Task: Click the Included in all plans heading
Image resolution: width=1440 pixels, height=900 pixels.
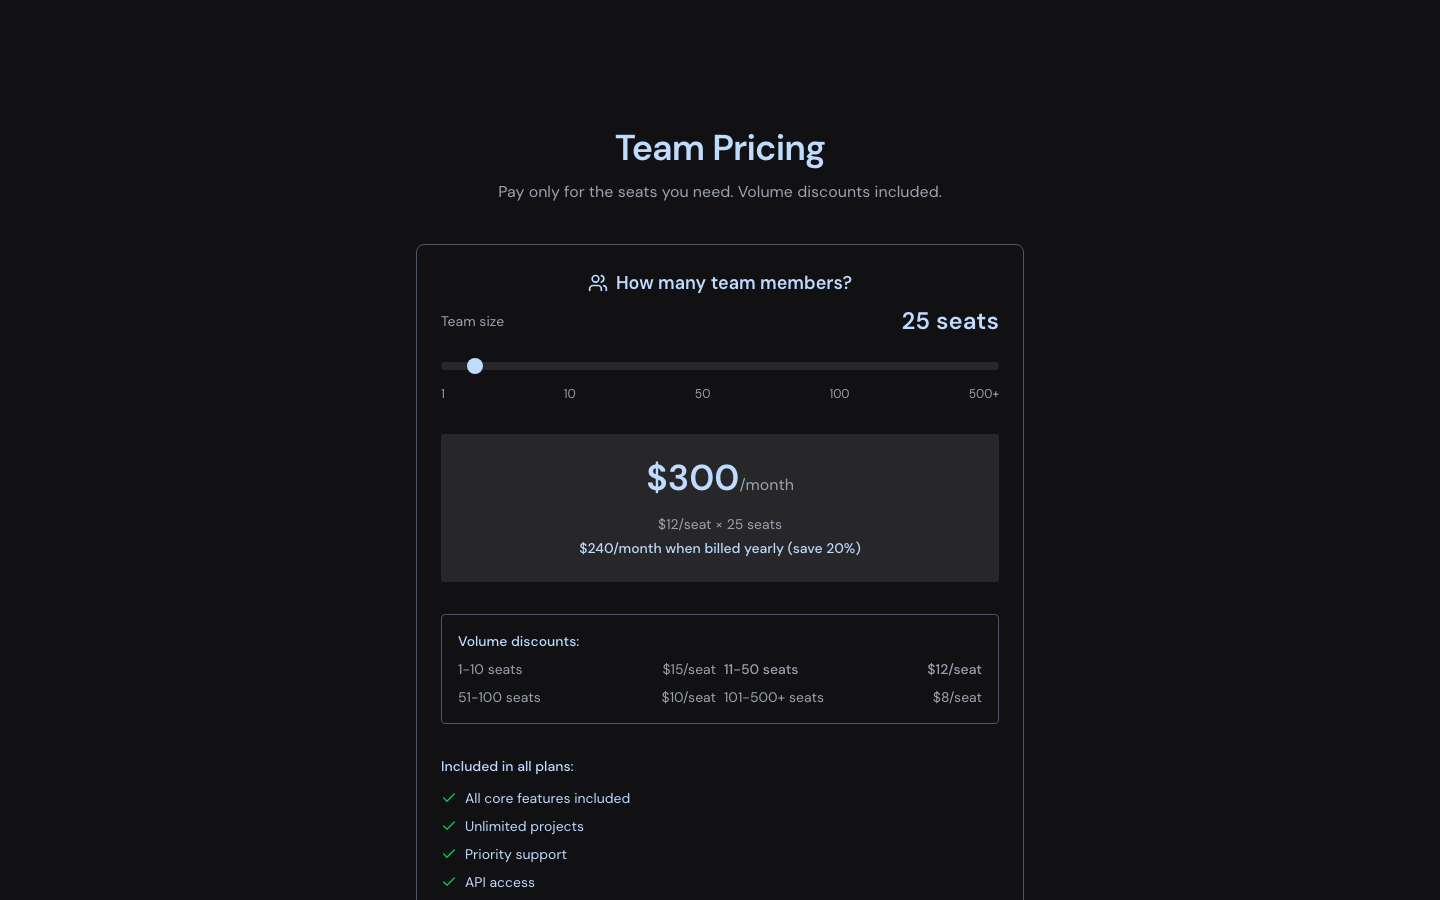Action: click(507, 766)
